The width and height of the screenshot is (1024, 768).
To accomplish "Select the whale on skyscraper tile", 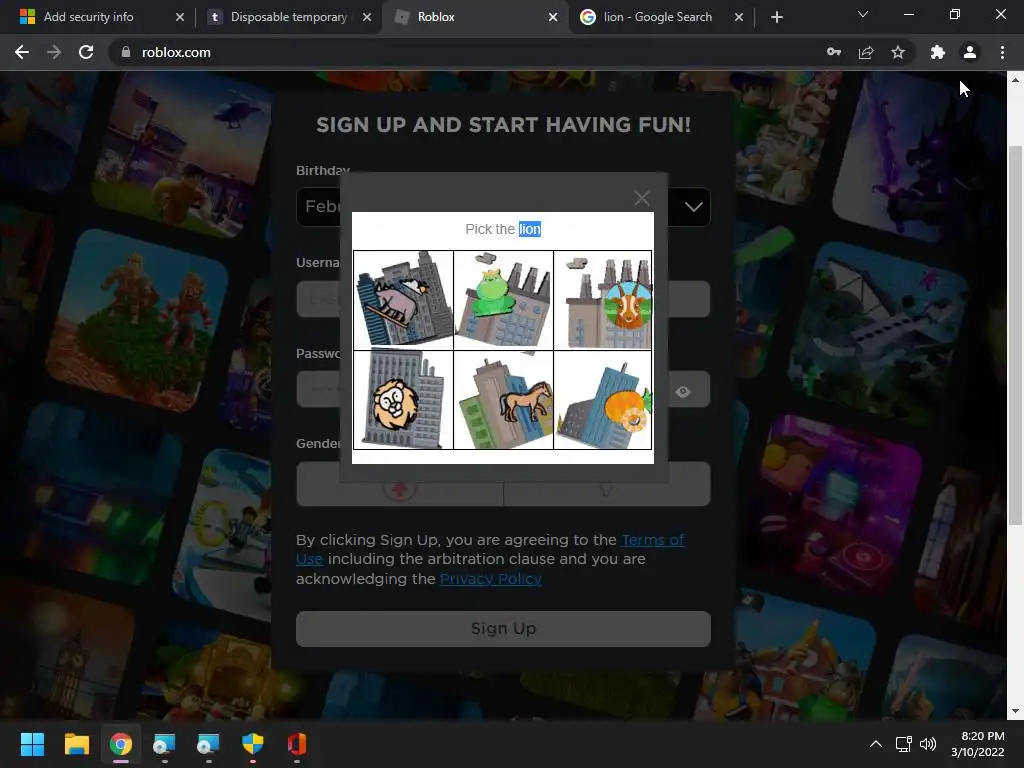I will pos(403,300).
